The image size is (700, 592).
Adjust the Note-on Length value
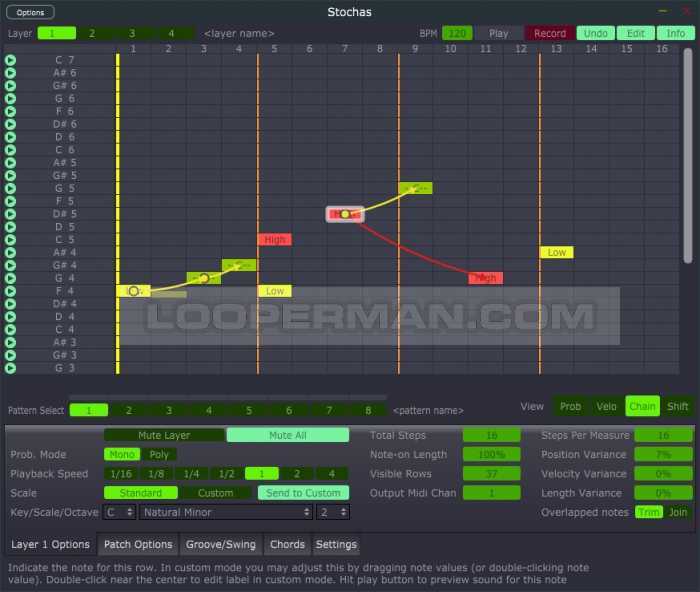point(492,454)
